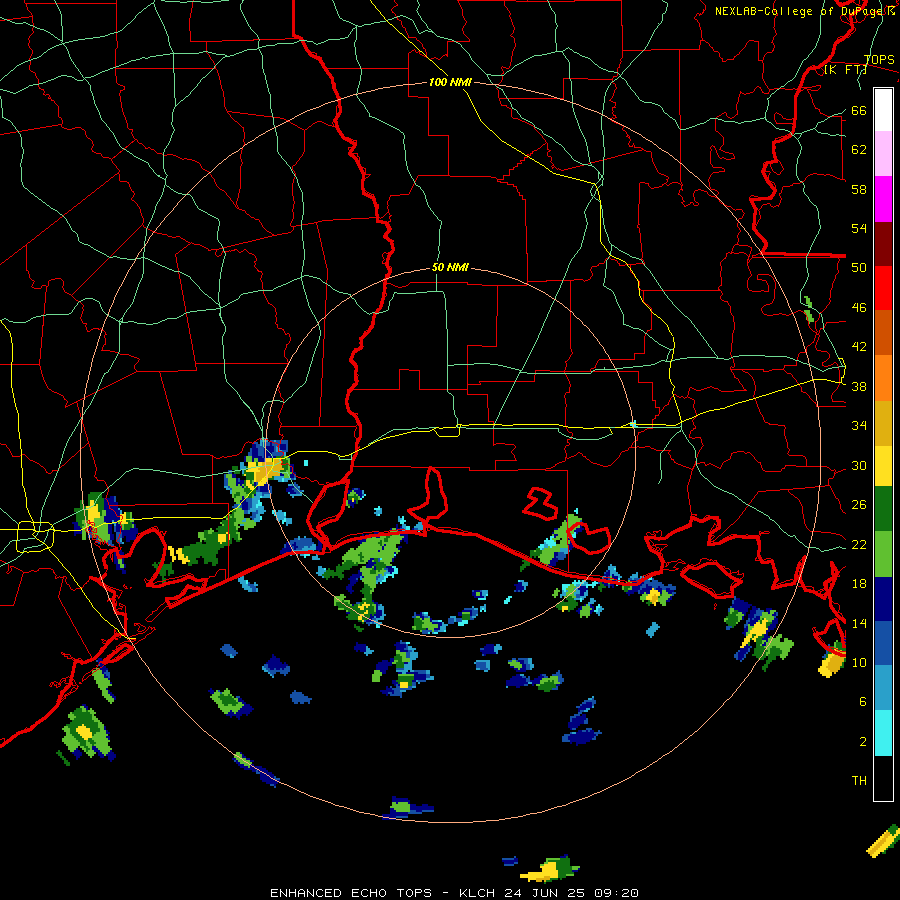Image resolution: width=900 pixels, height=900 pixels.
Task: Click the "18" scale value
Action: click(x=859, y=584)
